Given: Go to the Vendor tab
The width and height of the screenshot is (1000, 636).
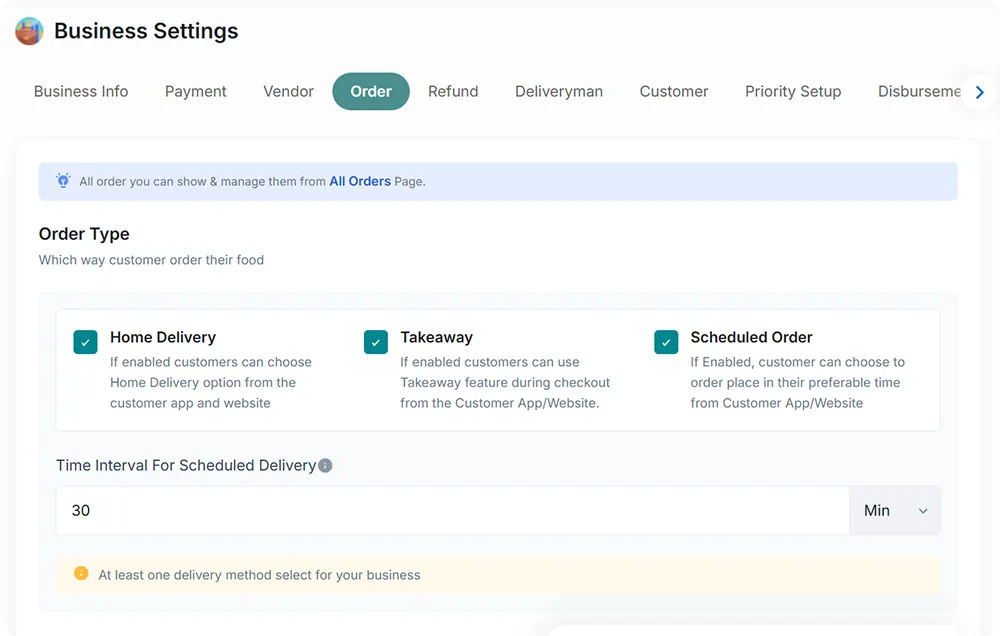Looking at the screenshot, I should coord(288,91).
